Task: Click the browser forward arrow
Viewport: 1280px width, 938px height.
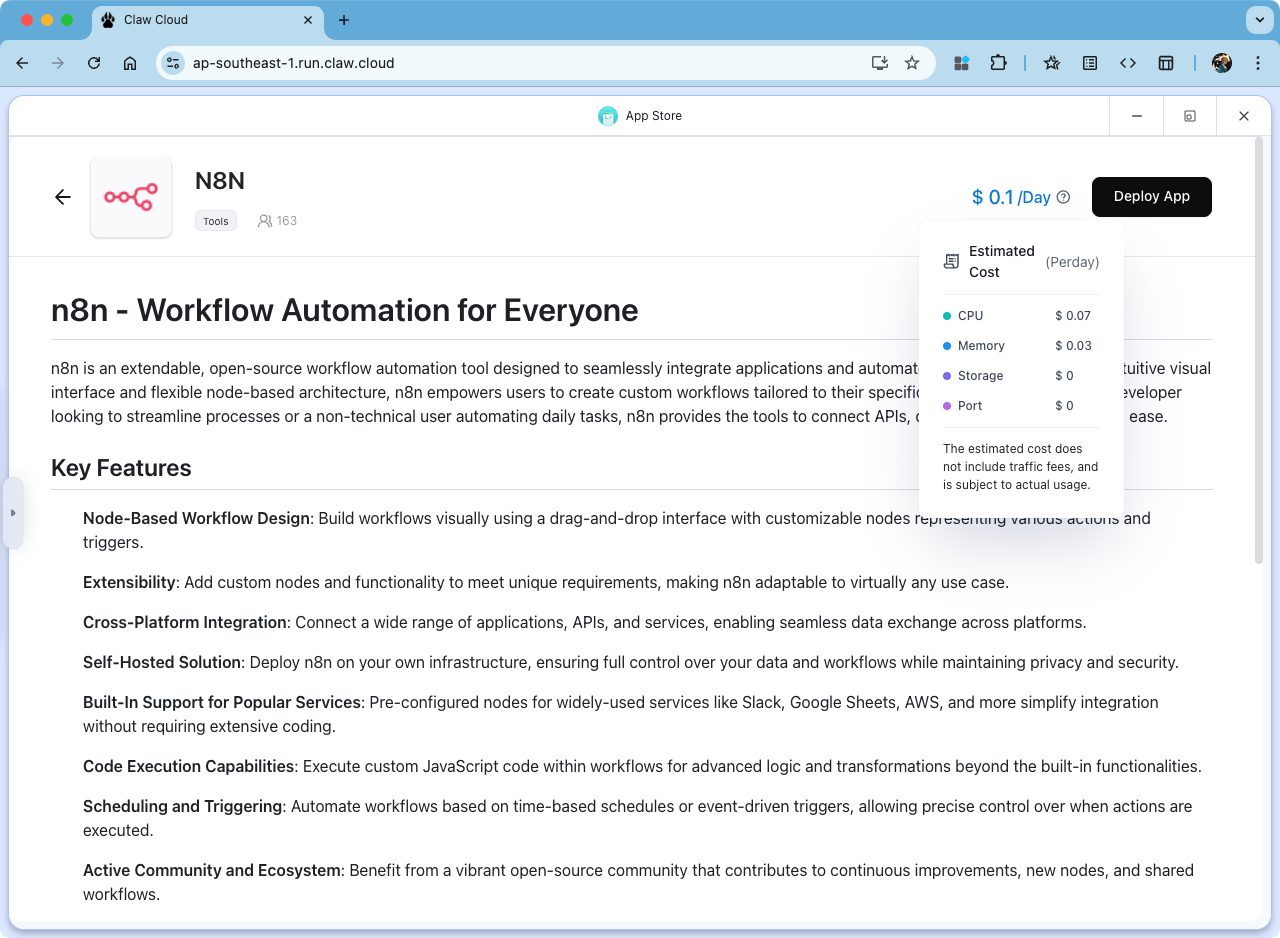Action: pyautogui.click(x=58, y=63)
